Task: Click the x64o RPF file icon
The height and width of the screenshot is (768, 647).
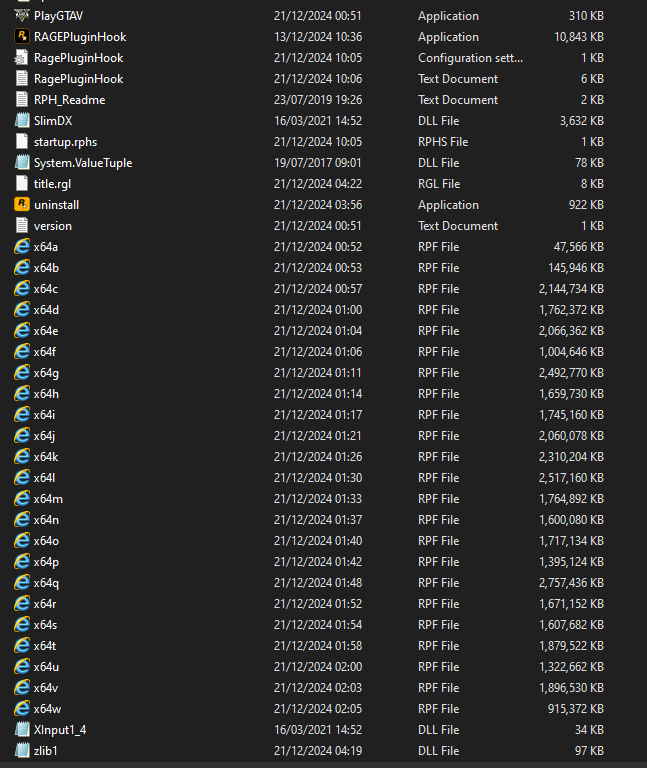Action: (22, 541)
